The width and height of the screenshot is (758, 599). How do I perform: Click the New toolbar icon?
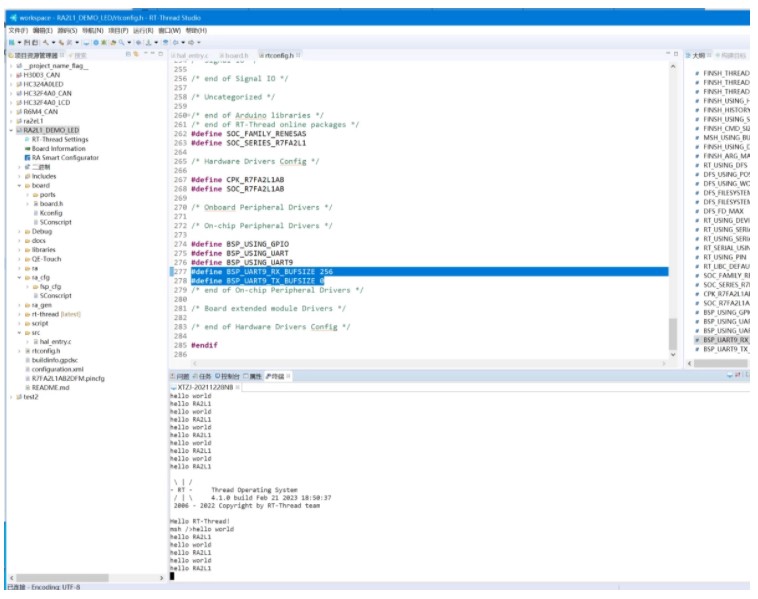[12, 43]
